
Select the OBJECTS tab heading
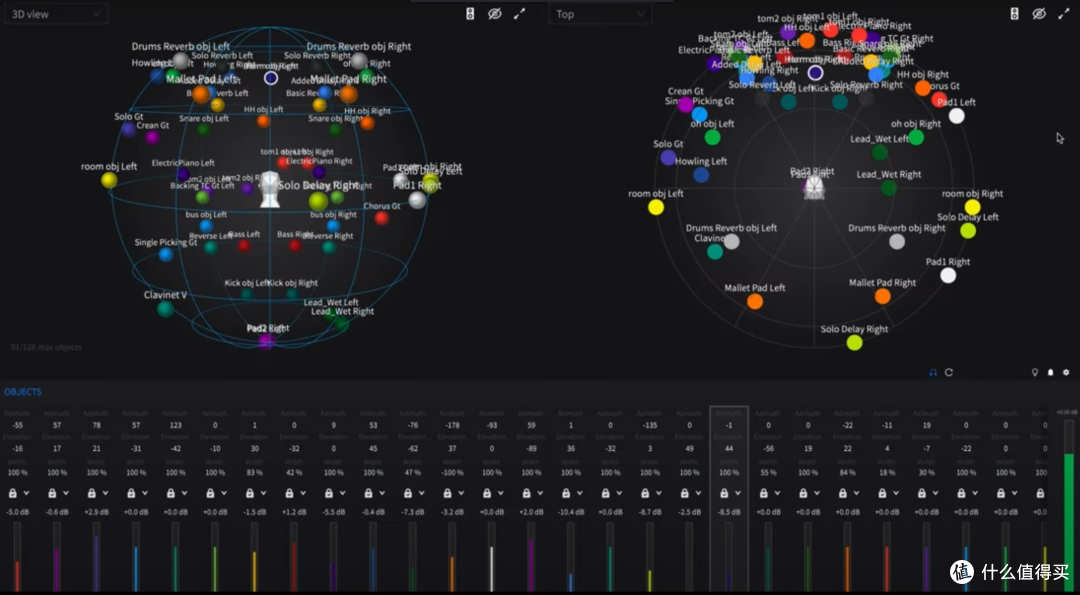click(x=23, y=392)
